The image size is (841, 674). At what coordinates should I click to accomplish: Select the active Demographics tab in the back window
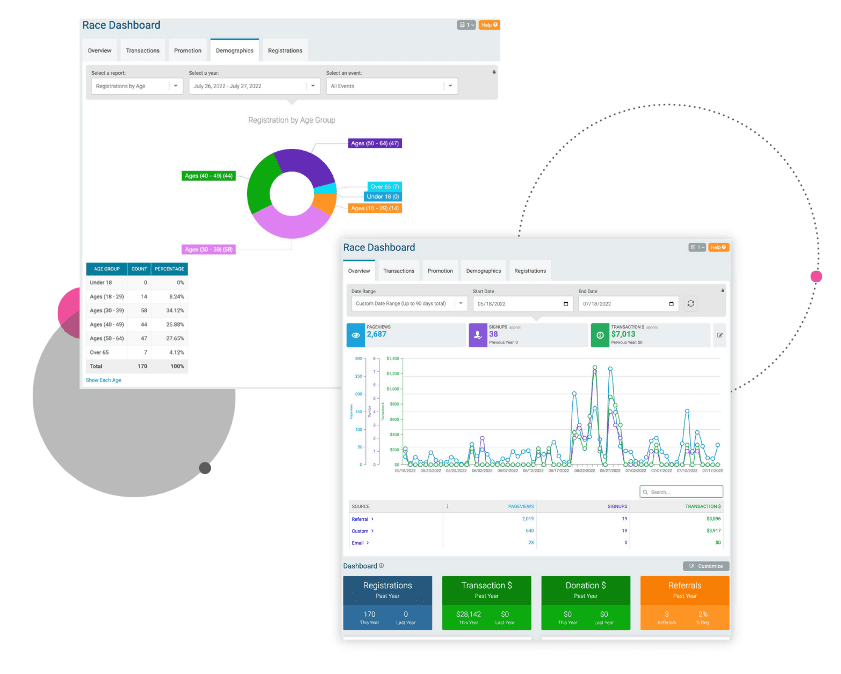point(234,50)
